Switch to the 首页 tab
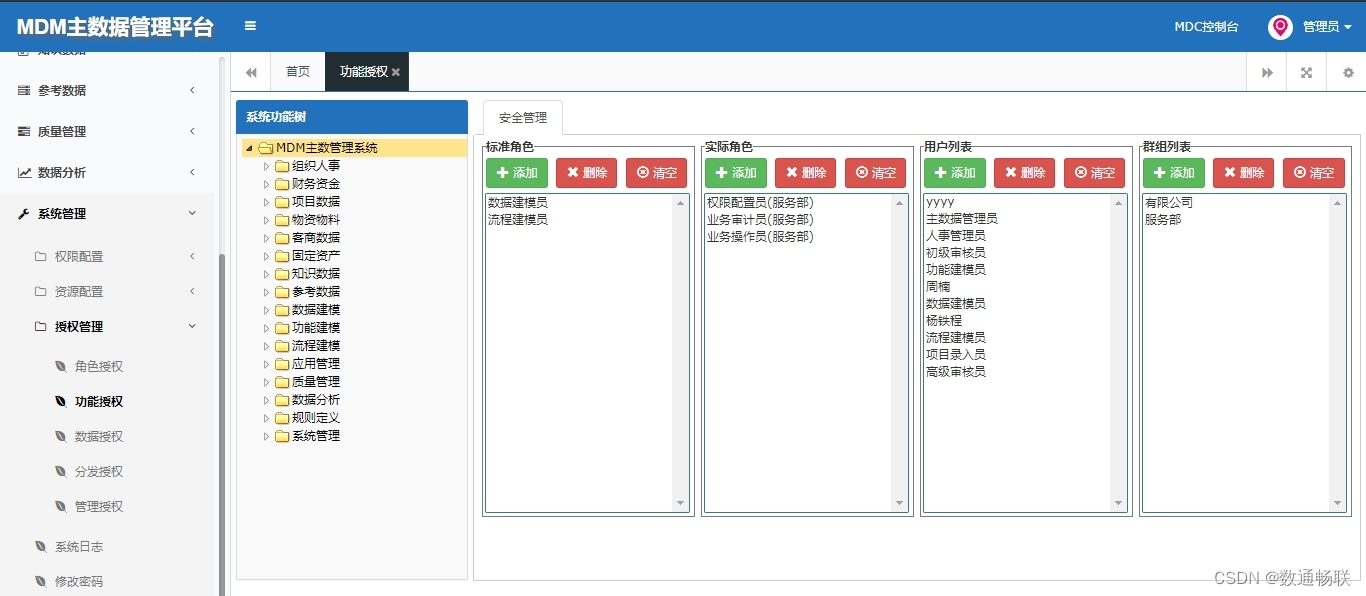 (298, 72)
